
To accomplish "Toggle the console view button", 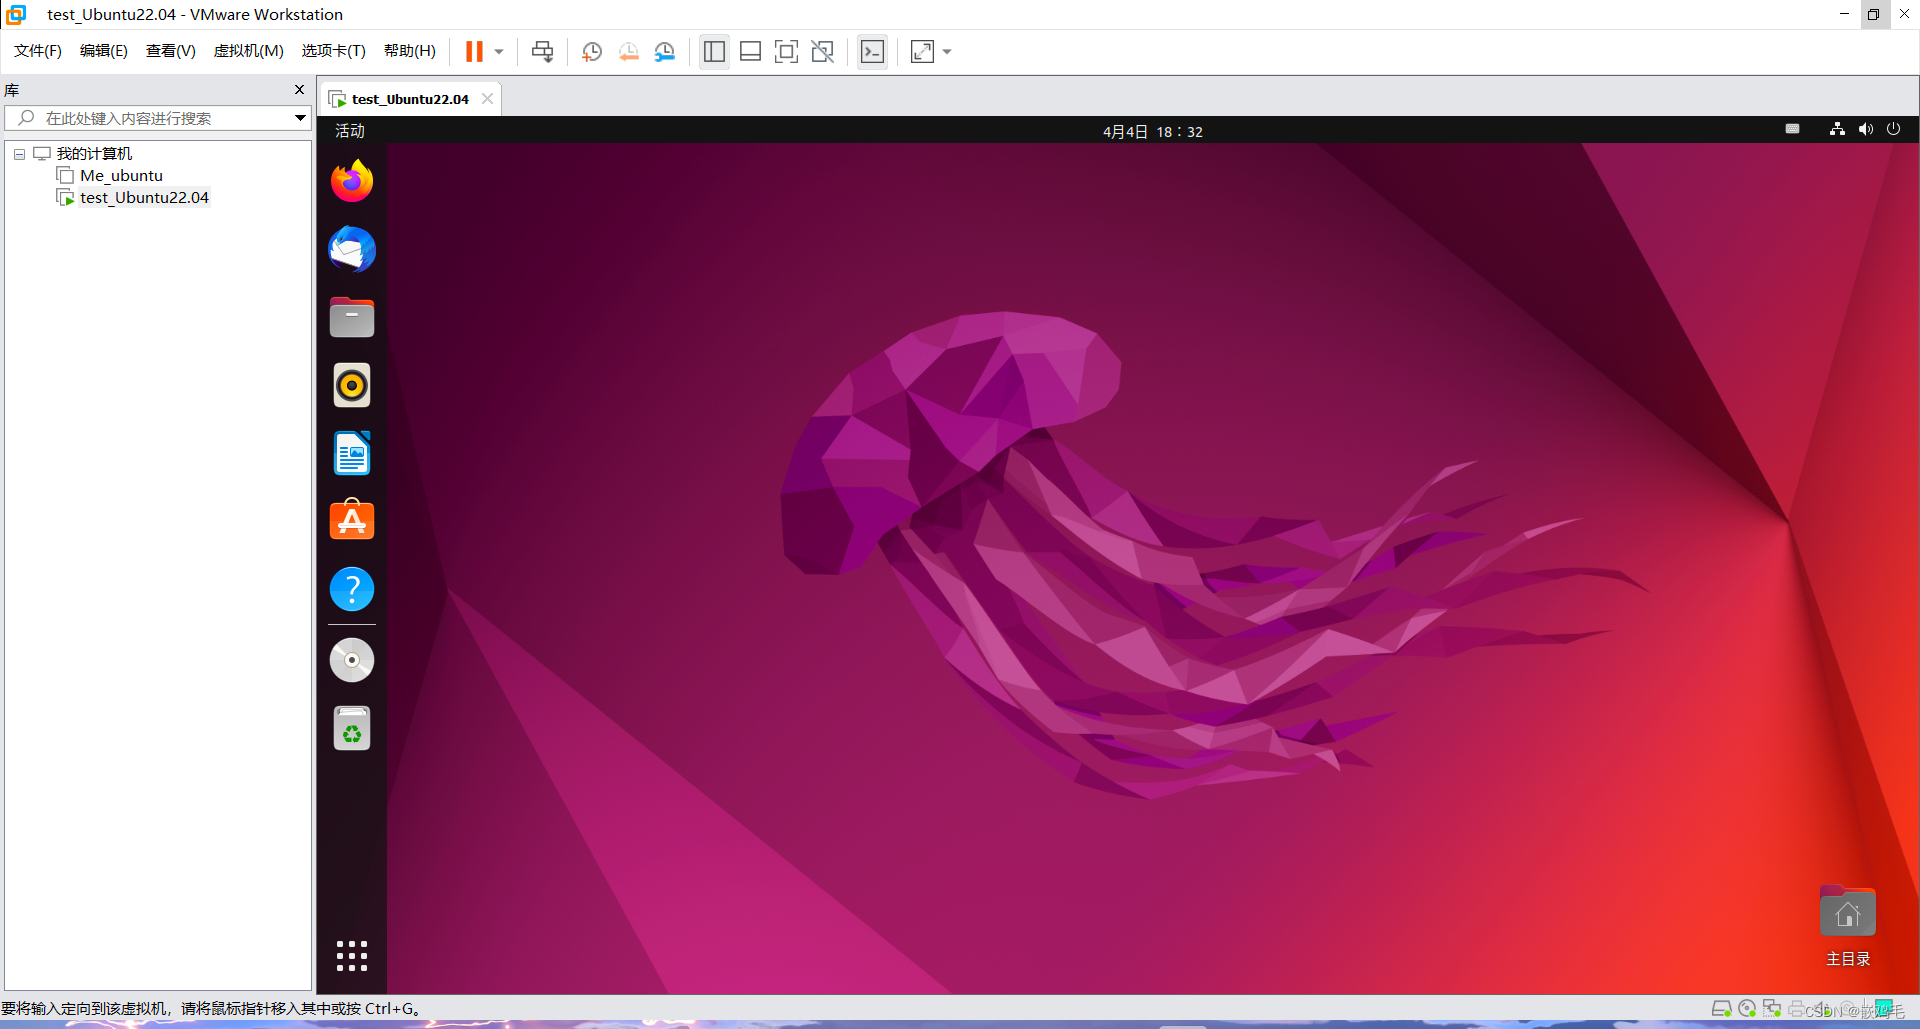I will point(872,51).
